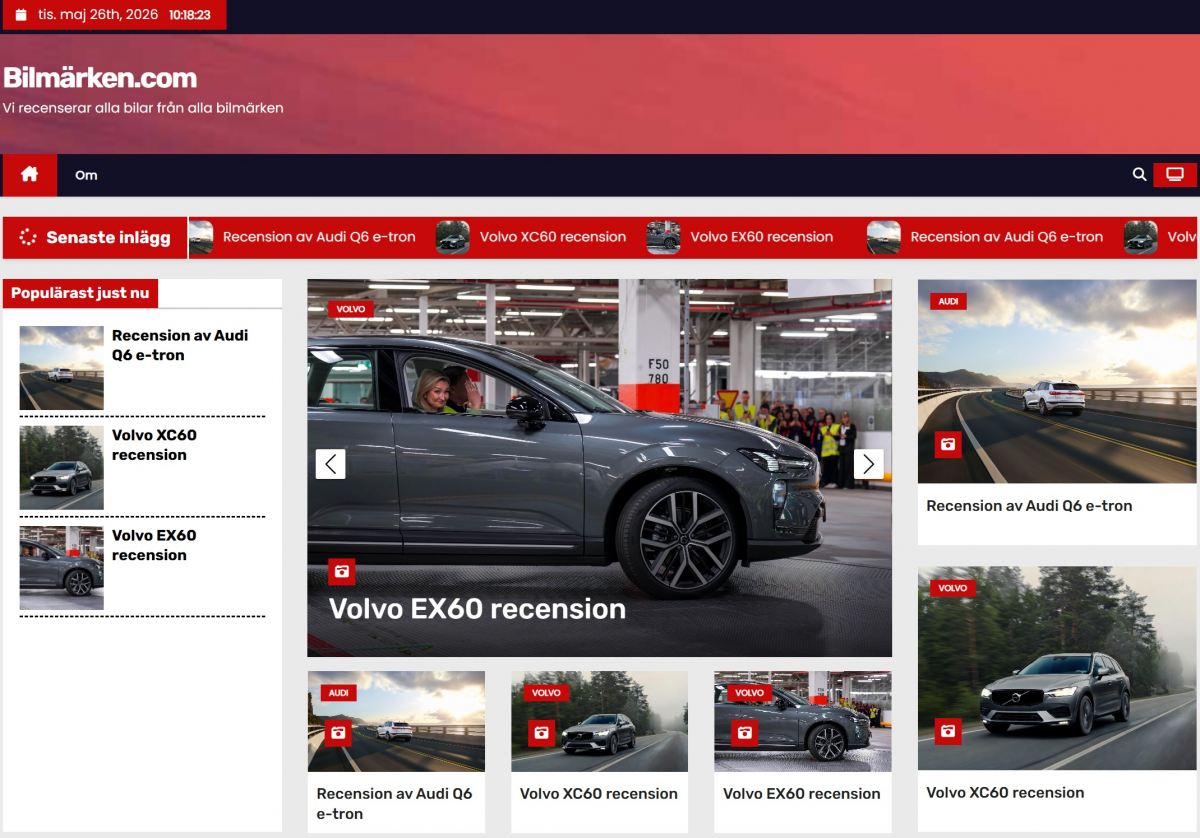Open Volvo EX60 recension in popular sidebar

154,545
